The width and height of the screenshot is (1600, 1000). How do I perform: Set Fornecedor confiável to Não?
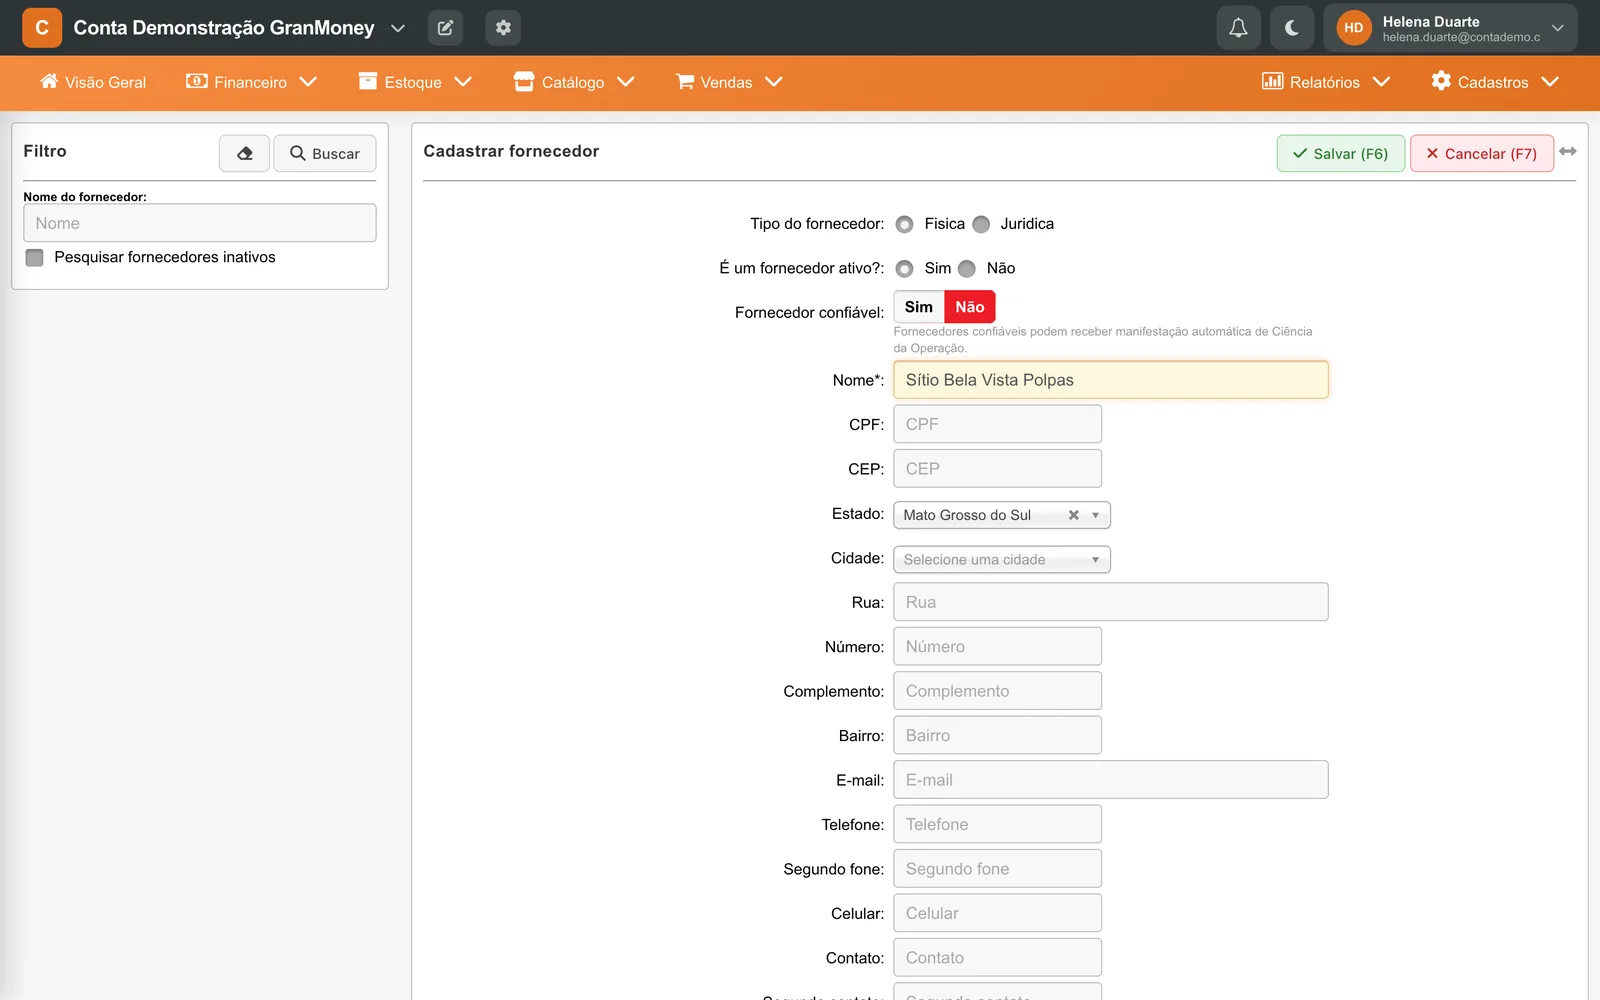tap(970, 307)
